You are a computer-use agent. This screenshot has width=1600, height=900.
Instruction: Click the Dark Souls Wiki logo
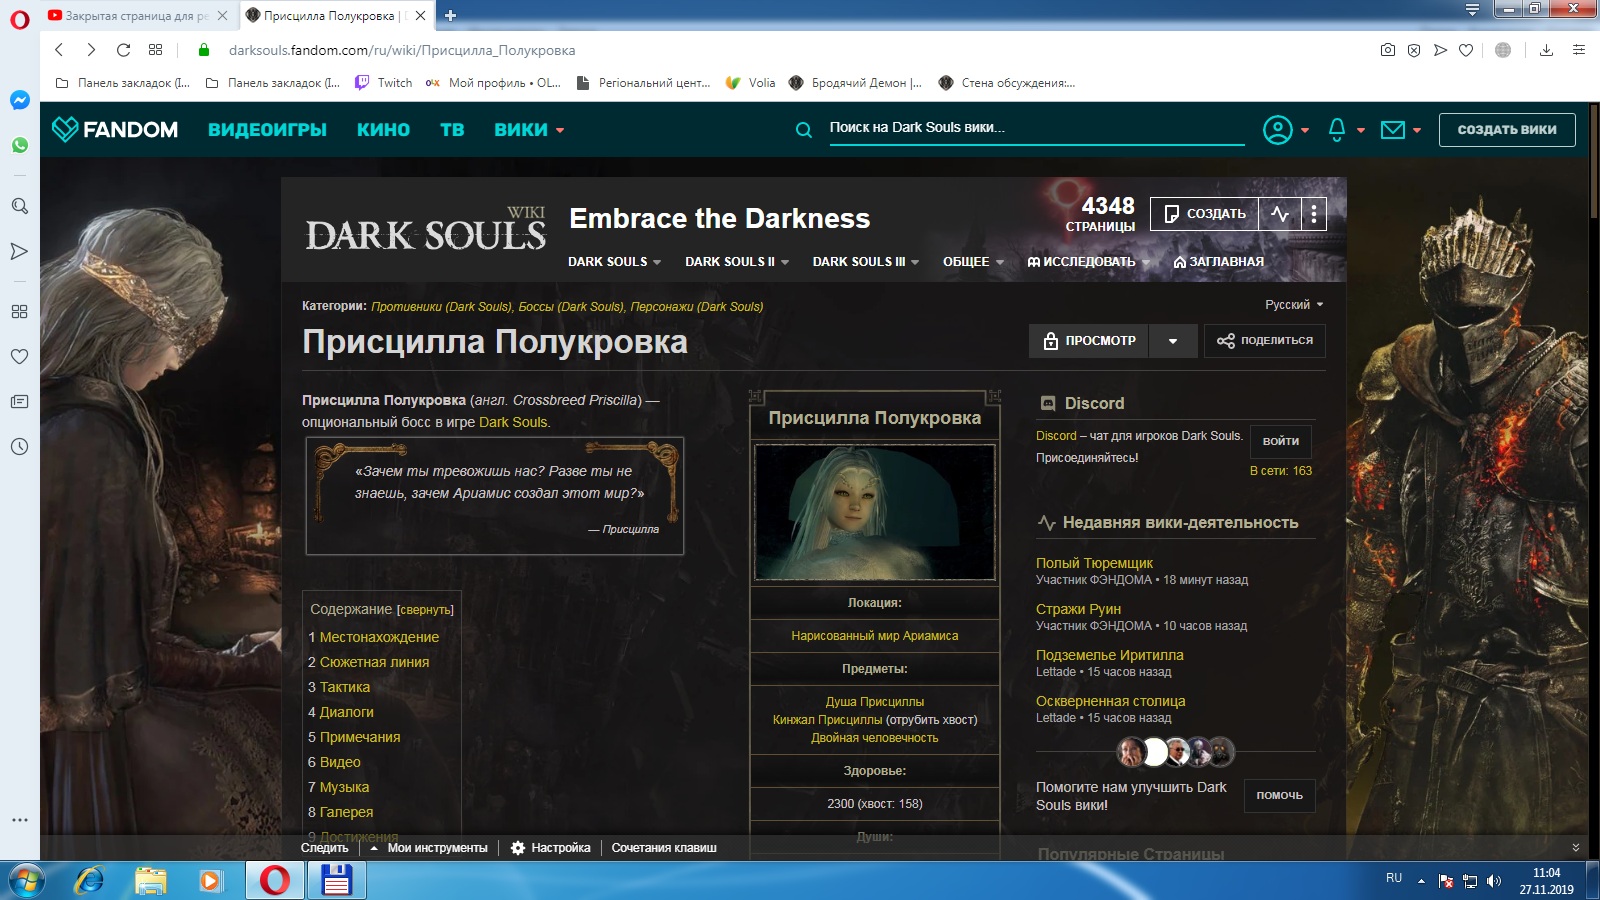tap(426, 229)
